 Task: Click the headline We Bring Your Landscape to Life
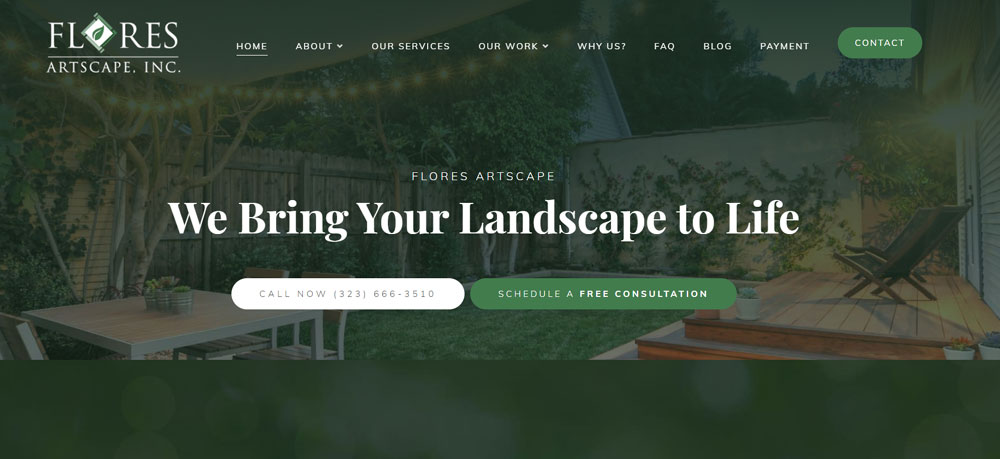point(483,217)
